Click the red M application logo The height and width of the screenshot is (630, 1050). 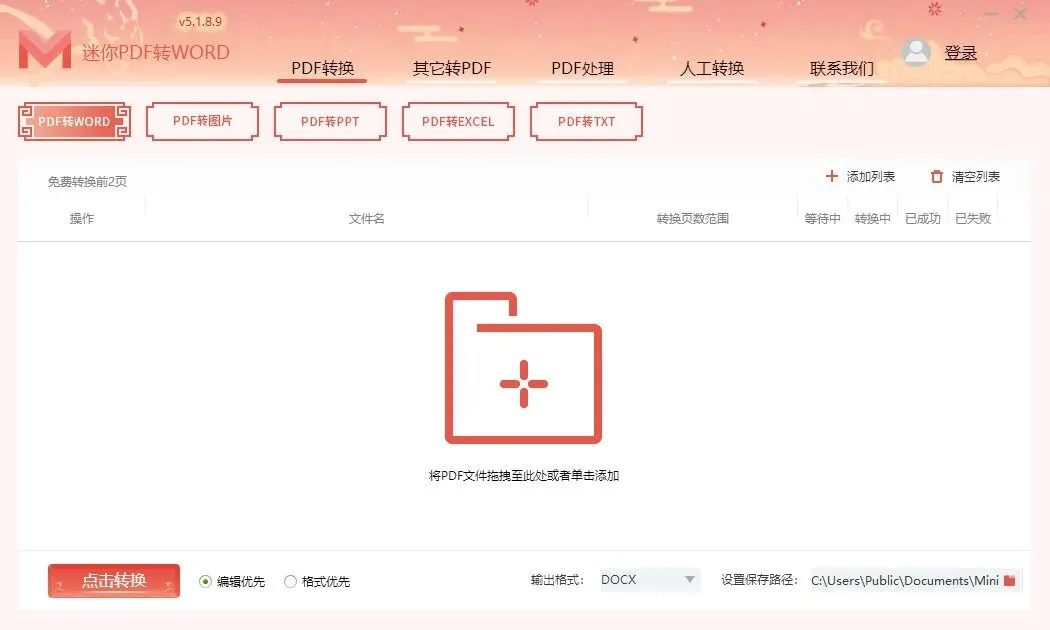(x=45, y=49)
